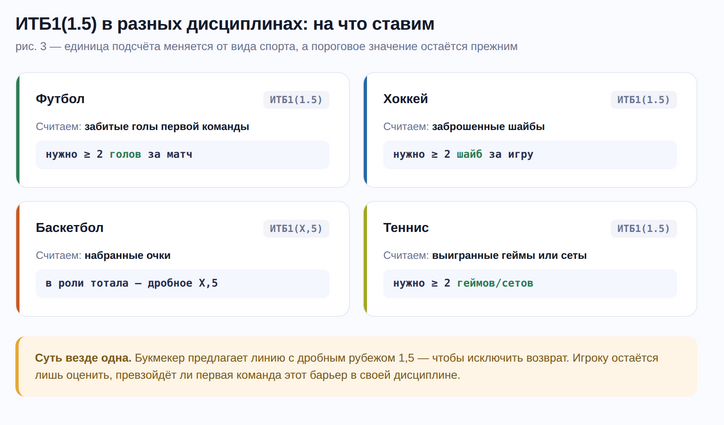Select the Хоккей card heading
This screenshot has height=425, width=724.
pos(406,99)
